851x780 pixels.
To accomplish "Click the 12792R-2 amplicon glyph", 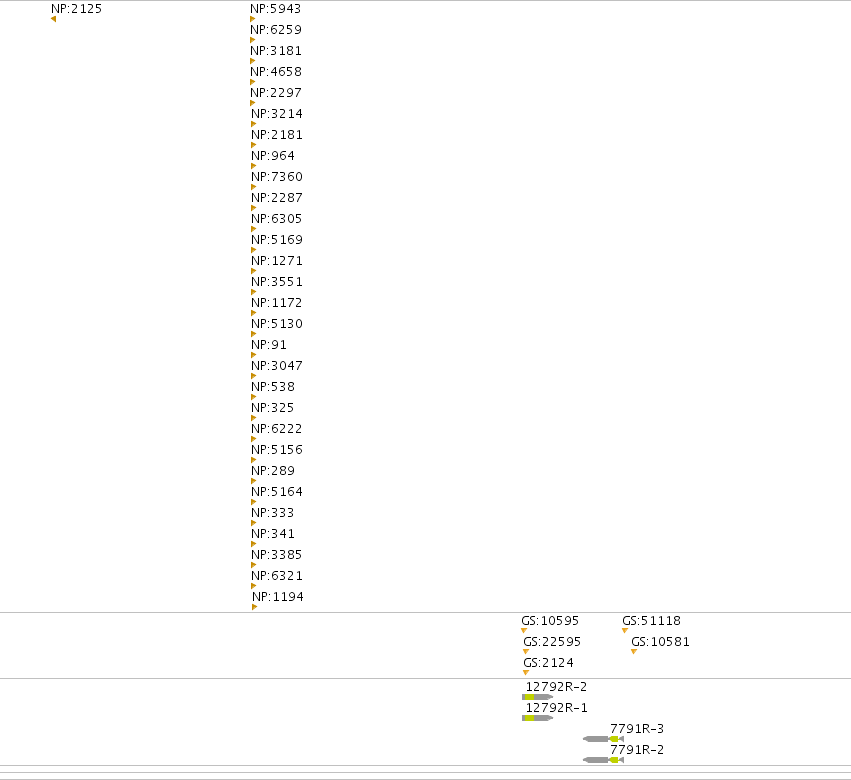I will pos(537,697).
